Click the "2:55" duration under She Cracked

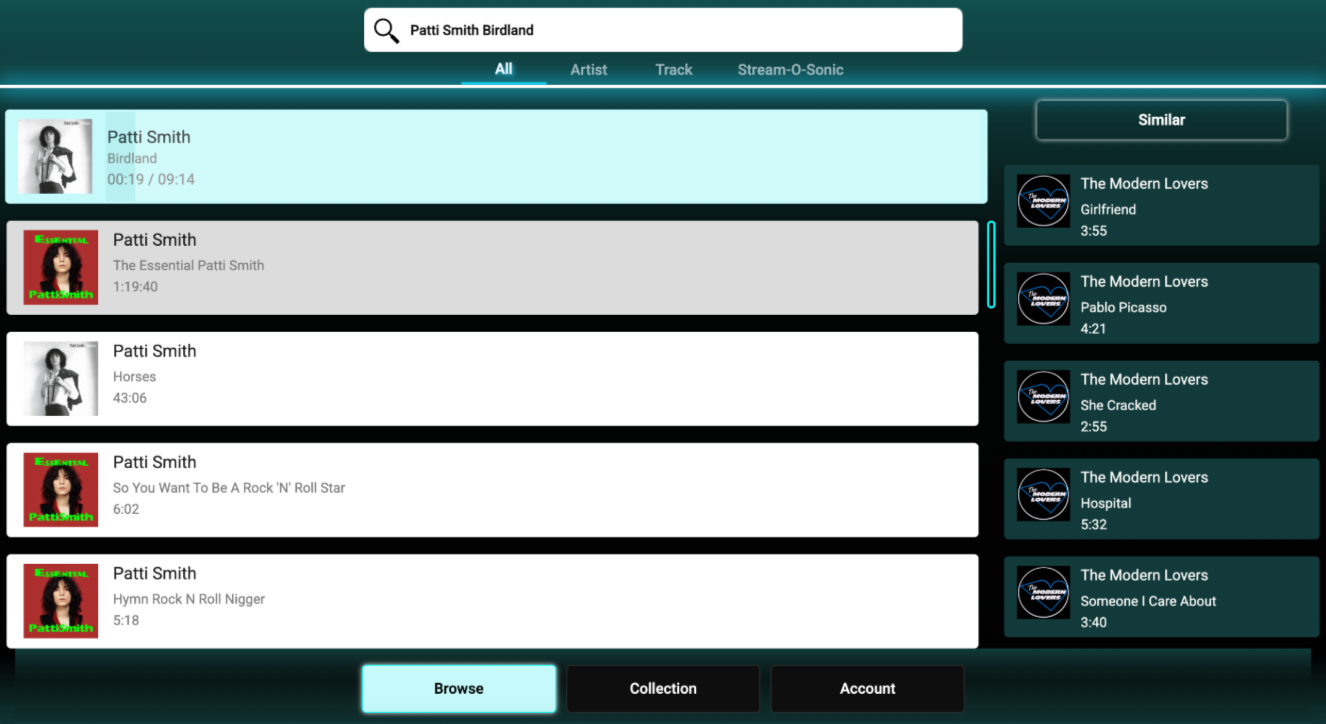(1094, 427)
